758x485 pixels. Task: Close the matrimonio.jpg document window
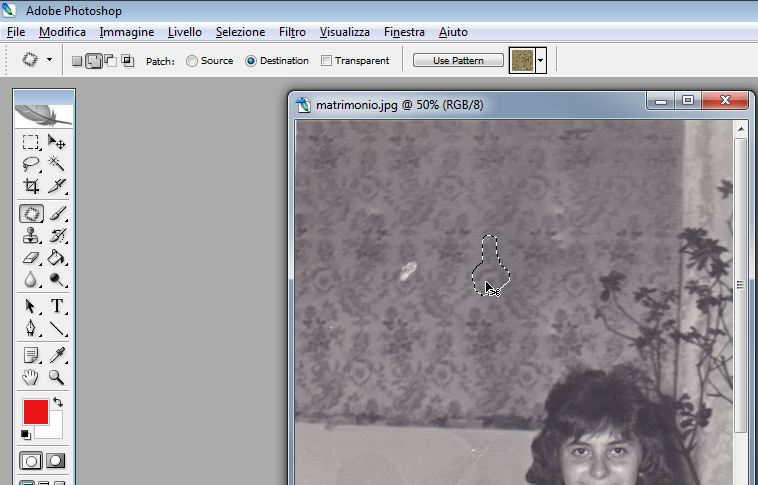tap(725, 101)
